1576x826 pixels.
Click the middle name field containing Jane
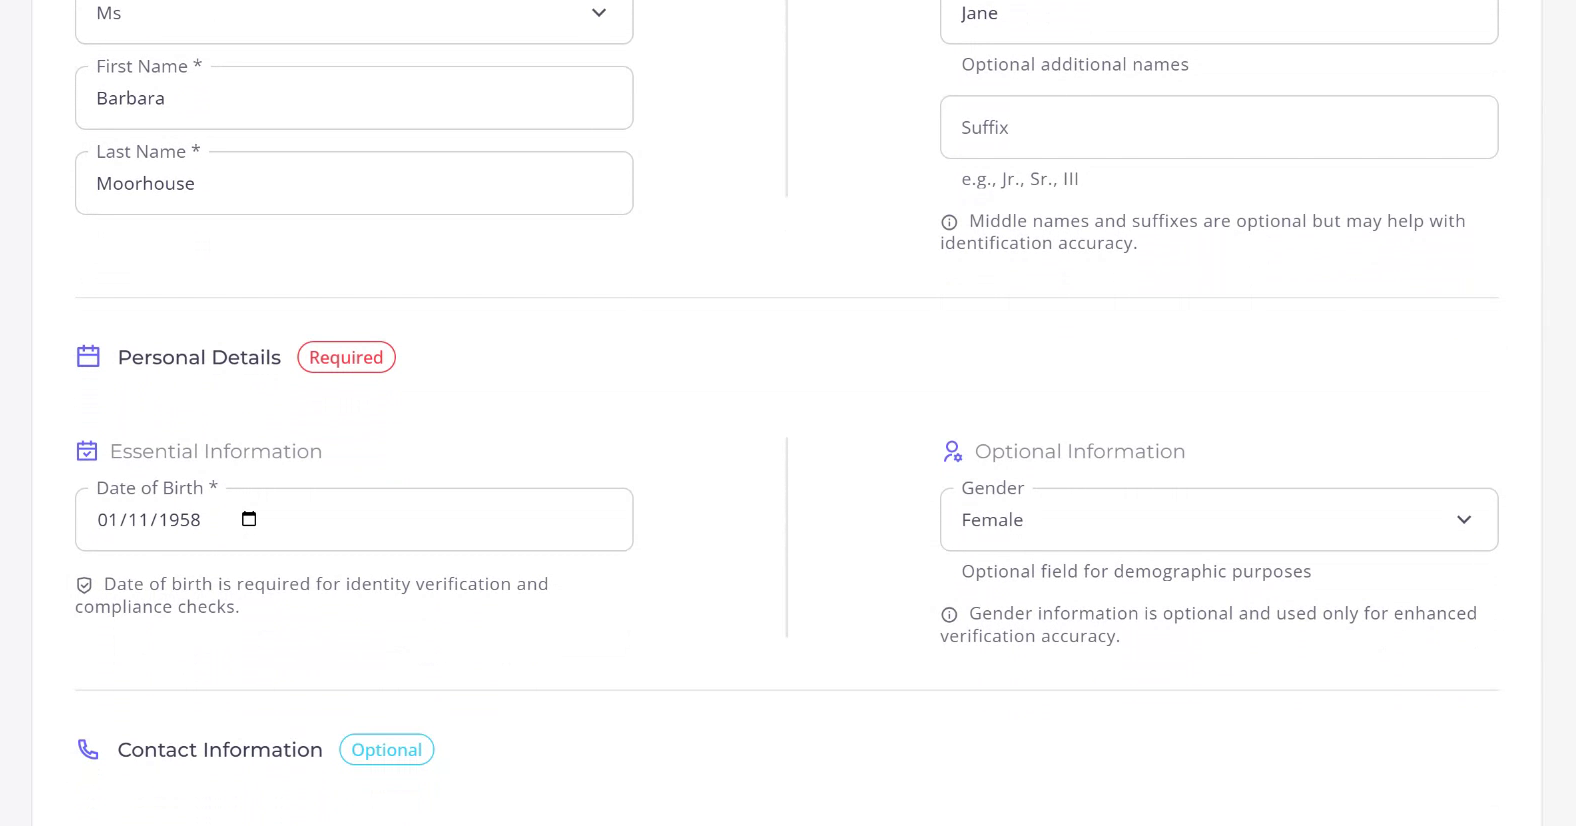[x=1218, y=14]
